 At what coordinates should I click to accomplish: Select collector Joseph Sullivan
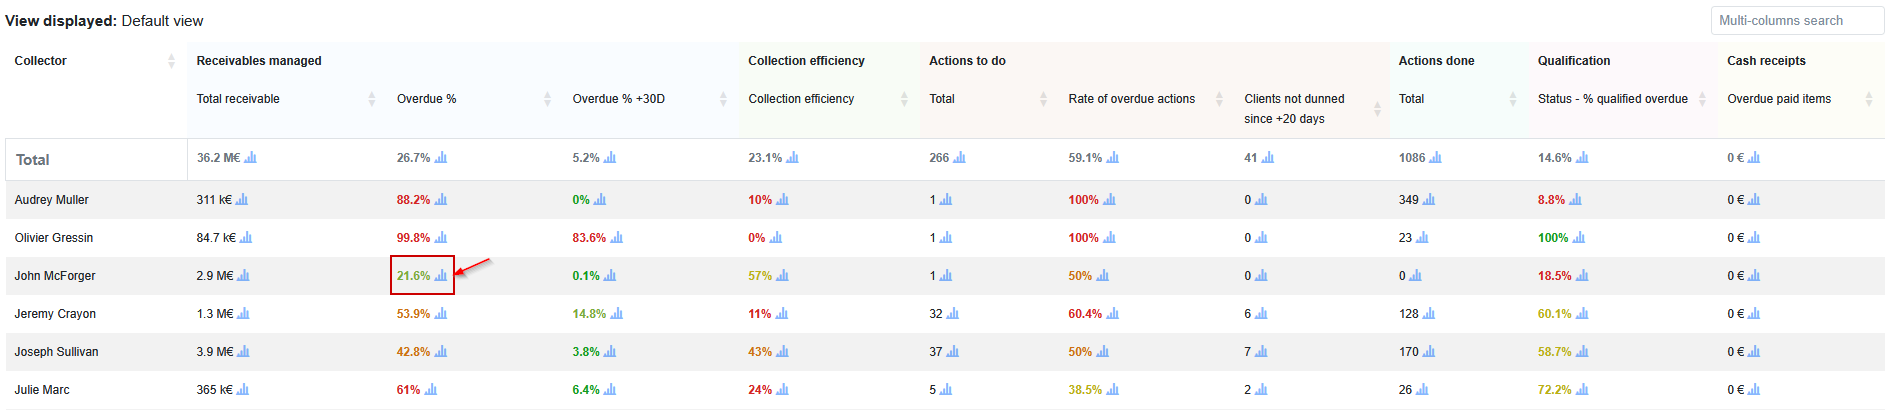coord(56,352)
